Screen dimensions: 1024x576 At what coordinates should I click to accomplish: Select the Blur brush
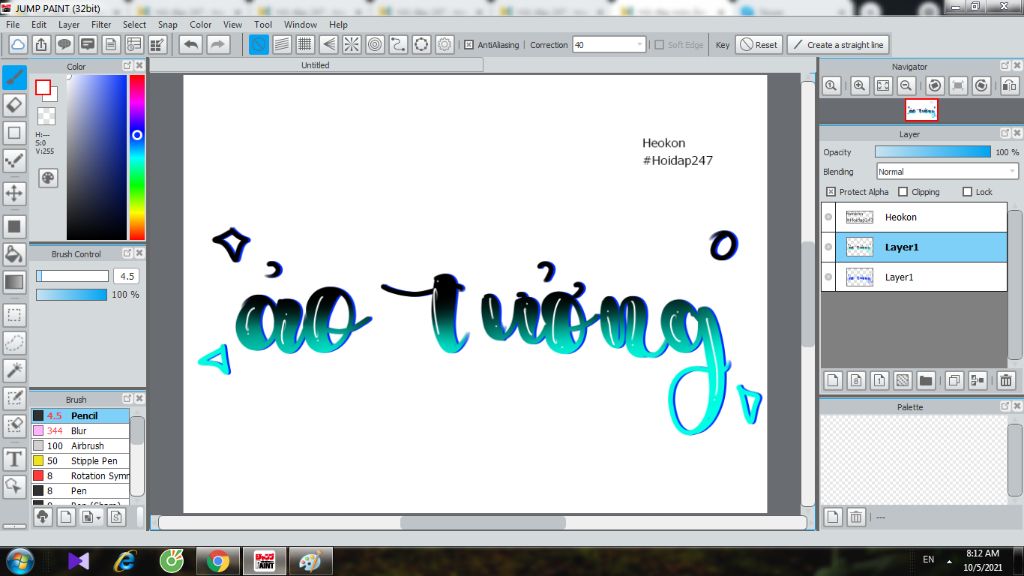coord(81,430)
